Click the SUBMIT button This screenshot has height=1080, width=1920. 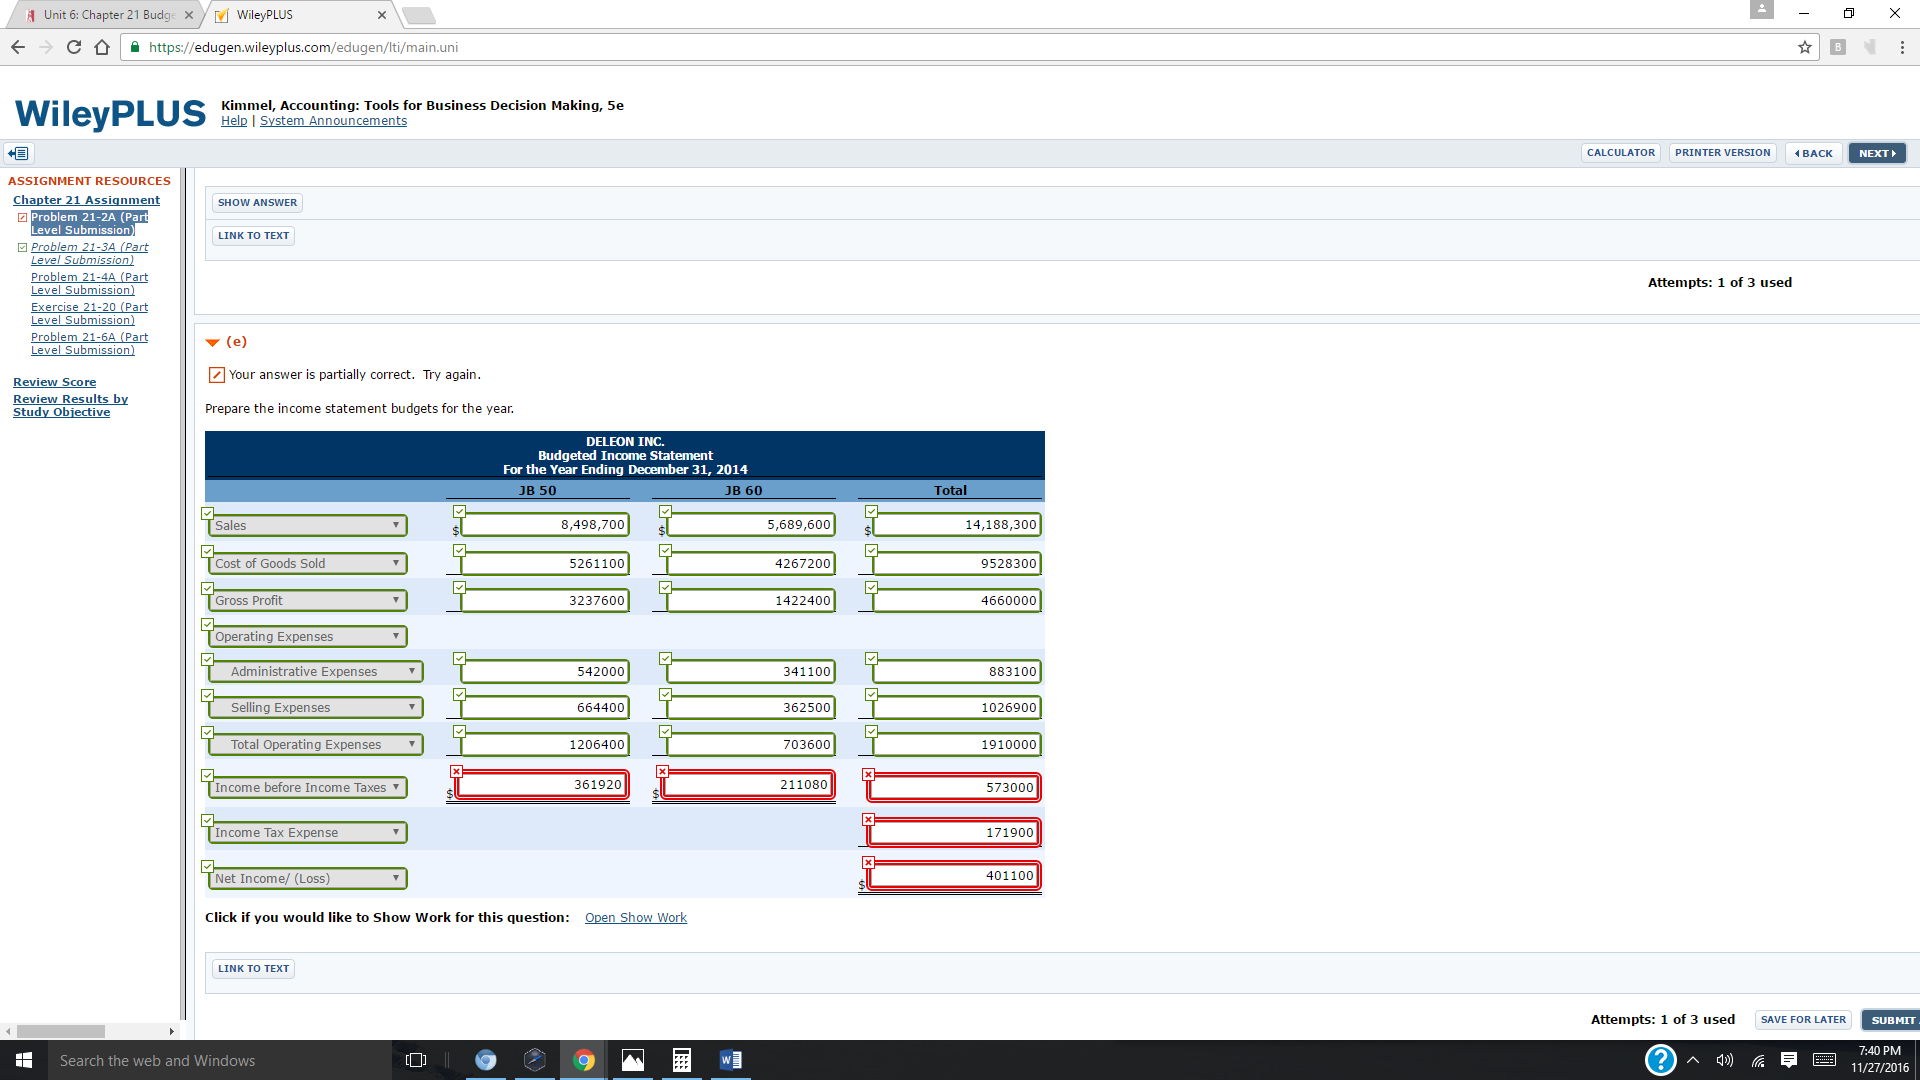click(1892, 1020)
